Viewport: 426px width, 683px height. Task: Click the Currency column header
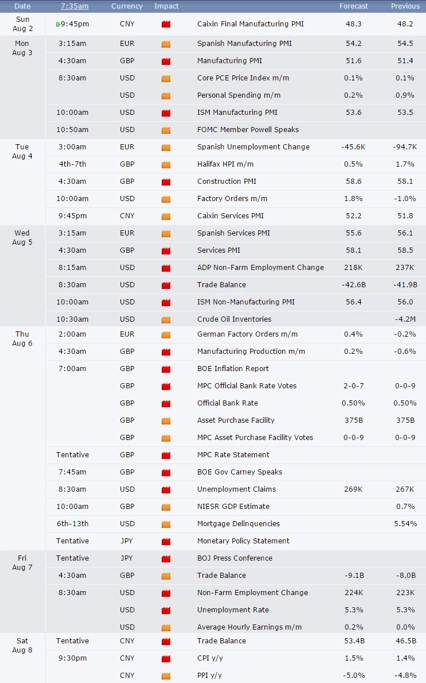[127, 6]
